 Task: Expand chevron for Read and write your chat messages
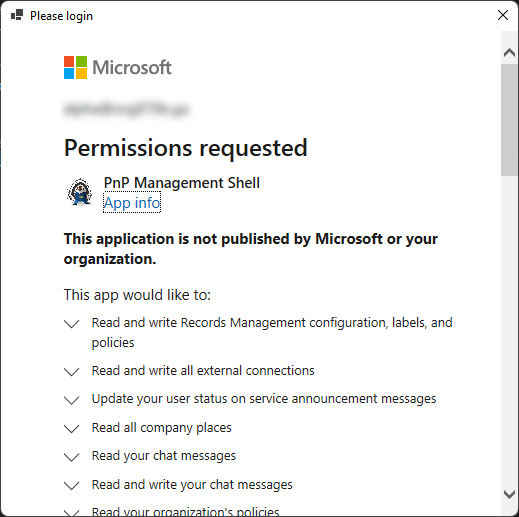(x=71, y=485)
